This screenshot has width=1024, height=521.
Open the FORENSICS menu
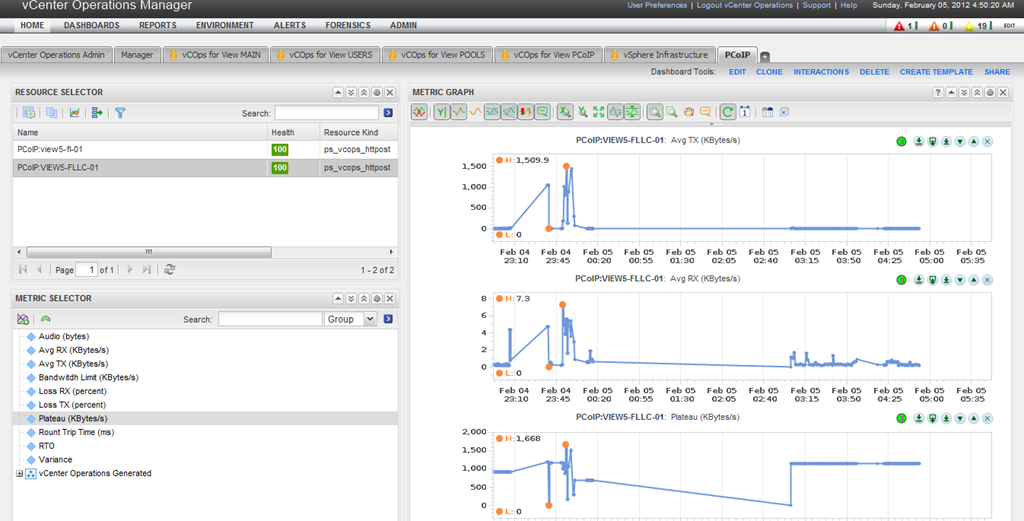point(347,25)
